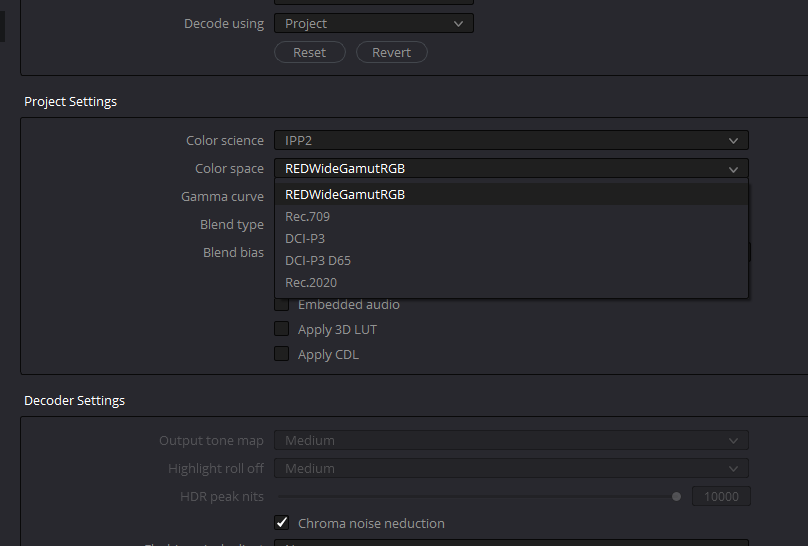Enable the Apply CDL checkbox
808x546 pixels.
coord(282,354)
